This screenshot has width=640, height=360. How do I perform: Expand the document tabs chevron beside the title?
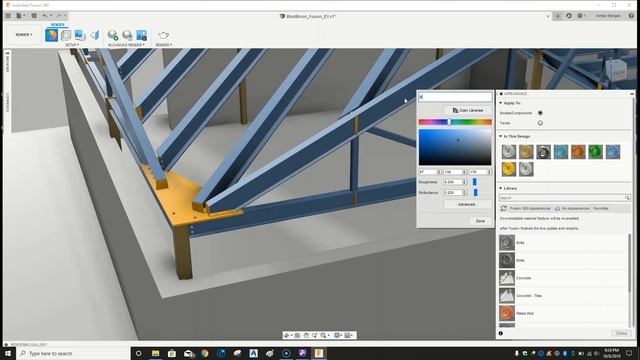(548, 16)
